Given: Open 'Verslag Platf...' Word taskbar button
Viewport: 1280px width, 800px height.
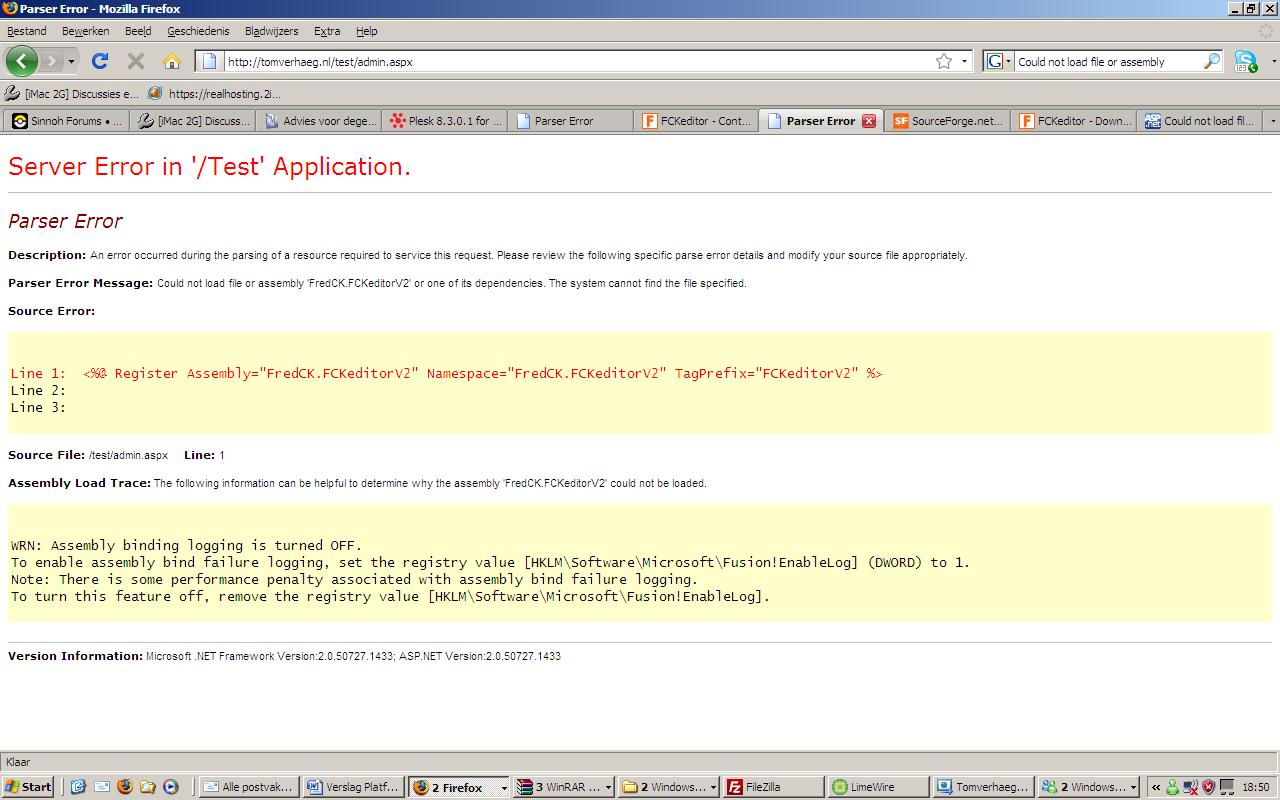Looking at the screenshot, I should [x=353, y=787].
